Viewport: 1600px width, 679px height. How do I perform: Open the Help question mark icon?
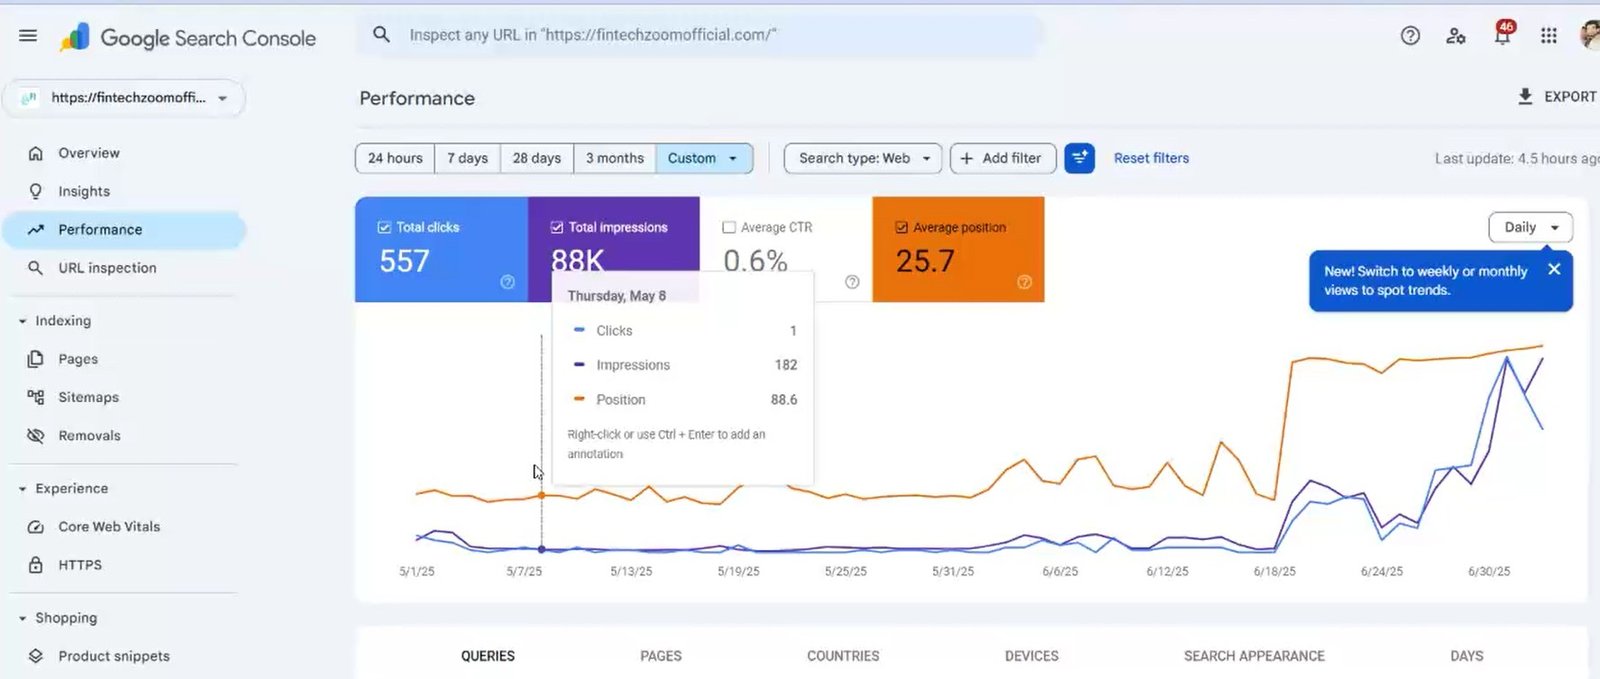(1410, 36)
